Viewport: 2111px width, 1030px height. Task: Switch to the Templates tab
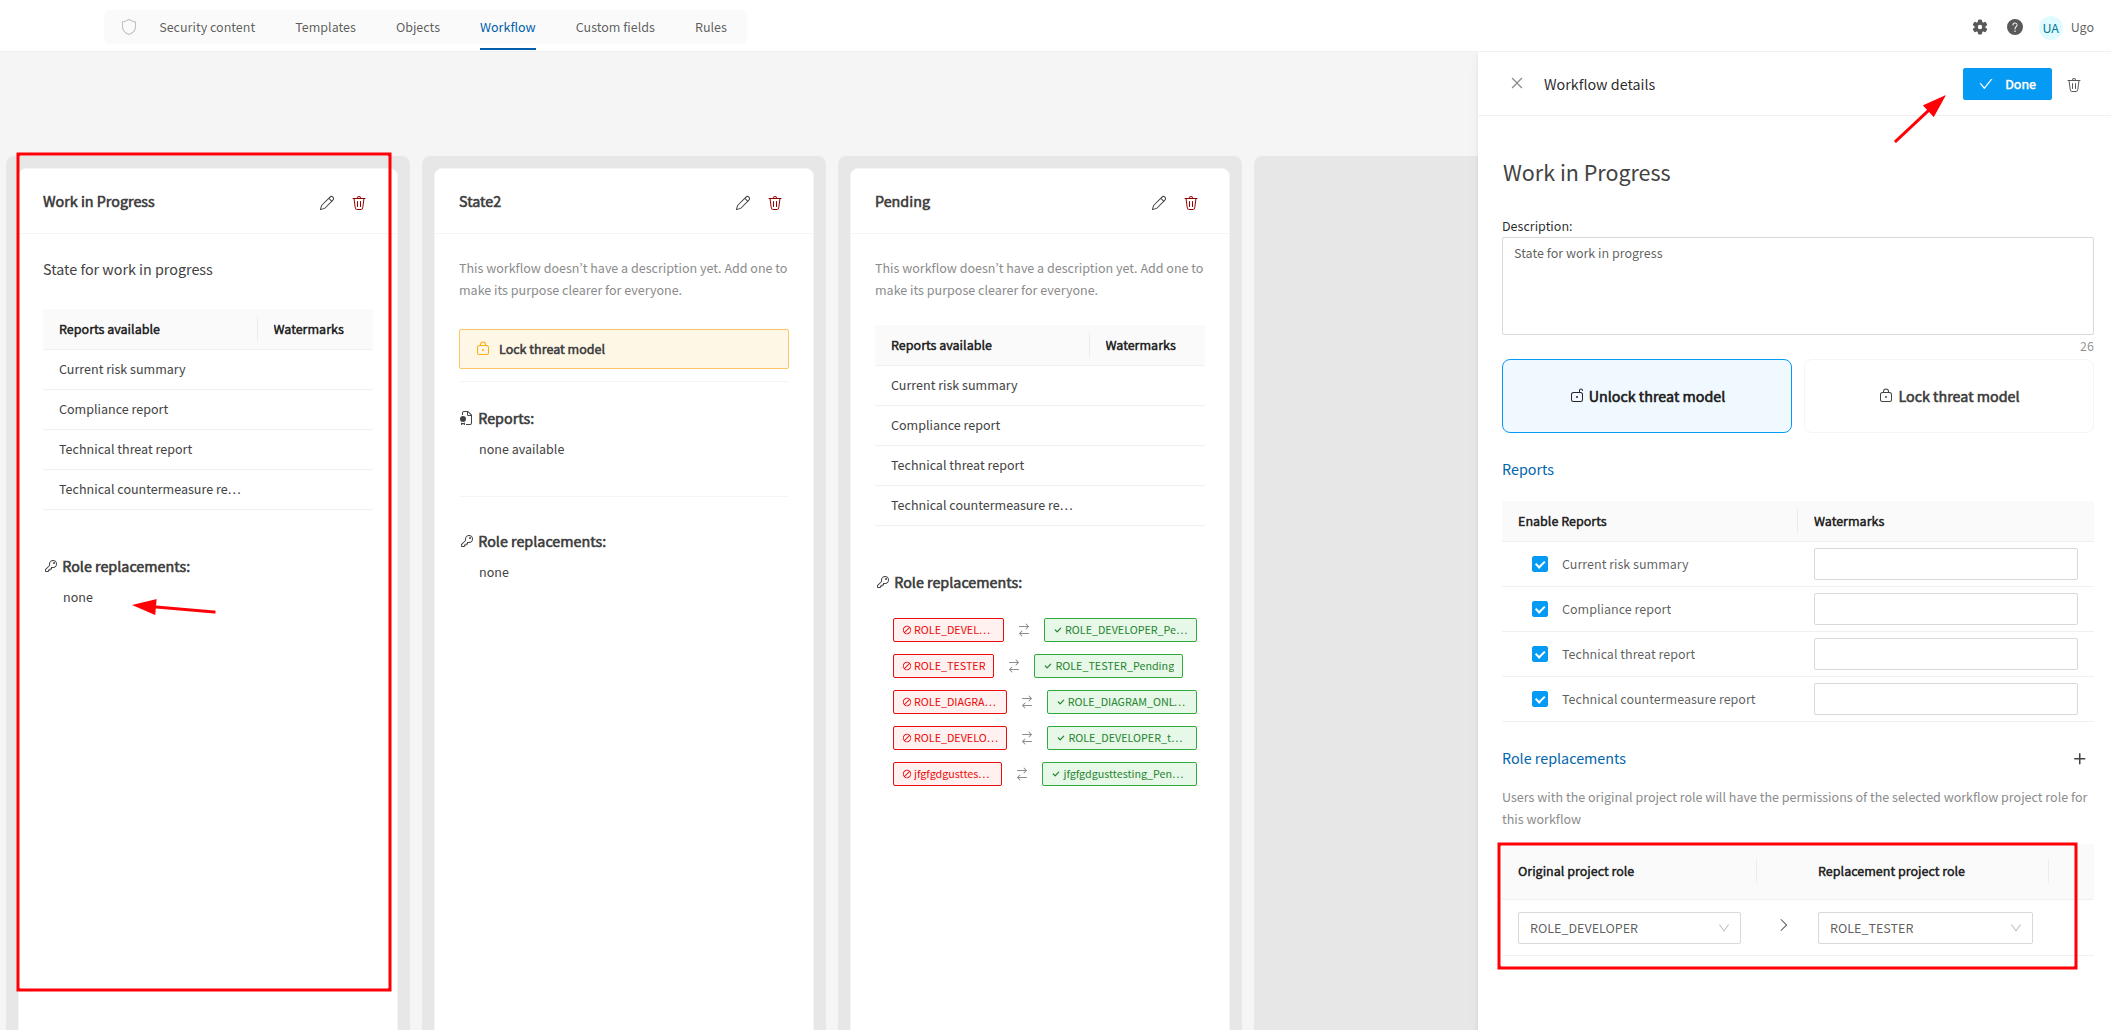point(325,27)
